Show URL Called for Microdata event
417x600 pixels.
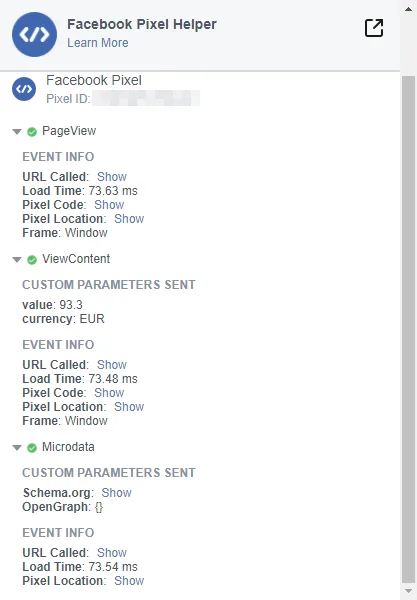[112, 553]
